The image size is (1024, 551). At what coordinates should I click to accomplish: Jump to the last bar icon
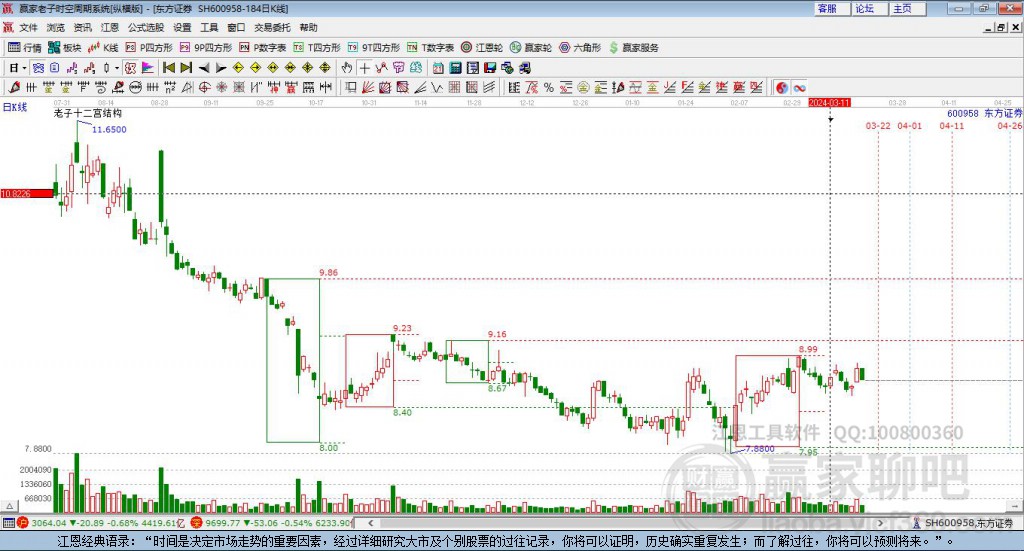[186, 68]
